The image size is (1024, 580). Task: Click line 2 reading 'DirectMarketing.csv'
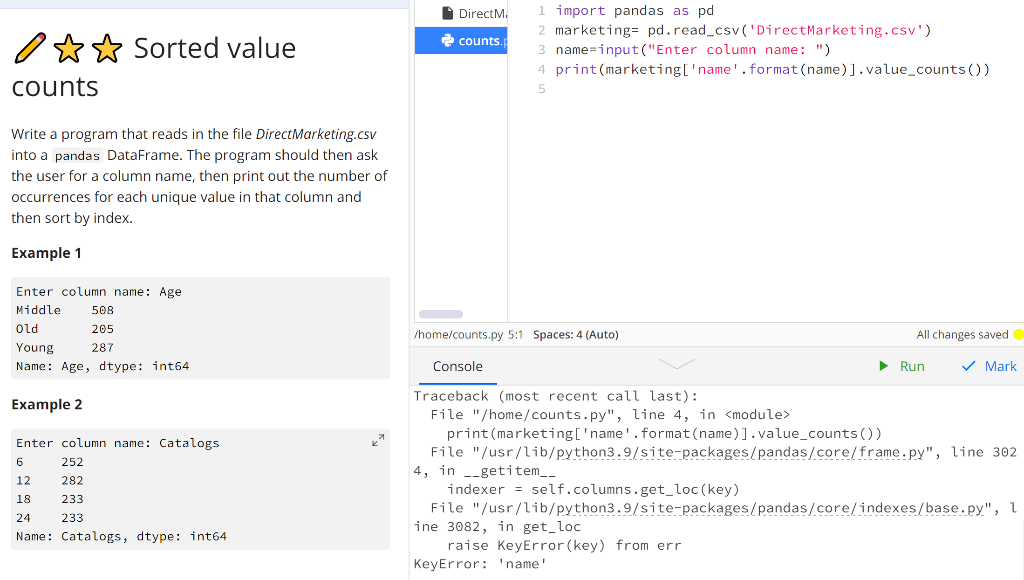coord(743,30)
